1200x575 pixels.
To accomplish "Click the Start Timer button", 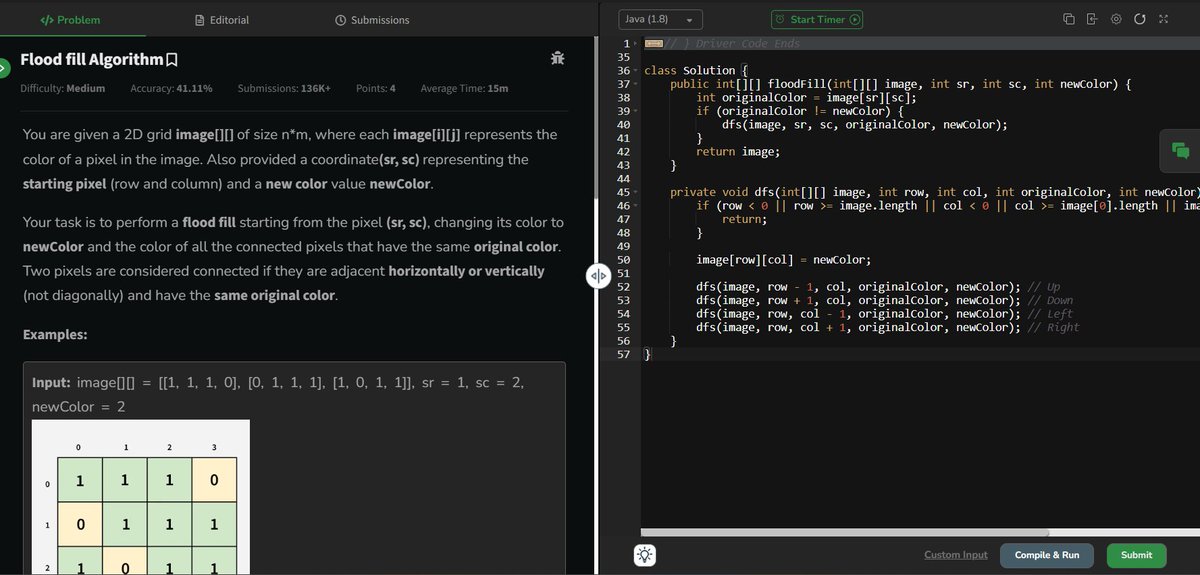I will coord(817,19).
